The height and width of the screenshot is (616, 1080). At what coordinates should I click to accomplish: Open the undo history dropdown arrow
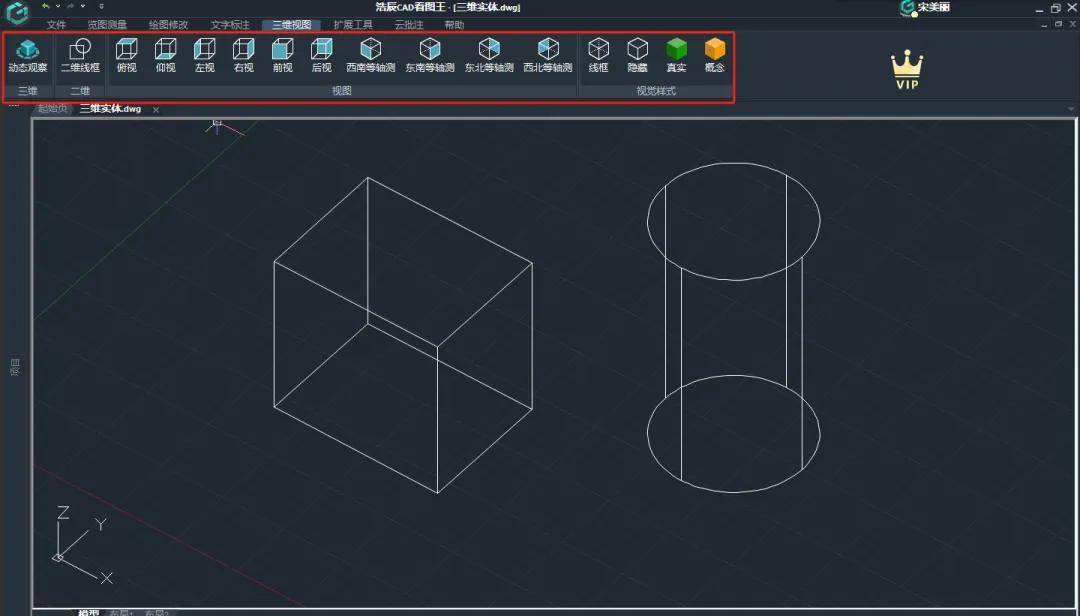(x=58, y=6)
